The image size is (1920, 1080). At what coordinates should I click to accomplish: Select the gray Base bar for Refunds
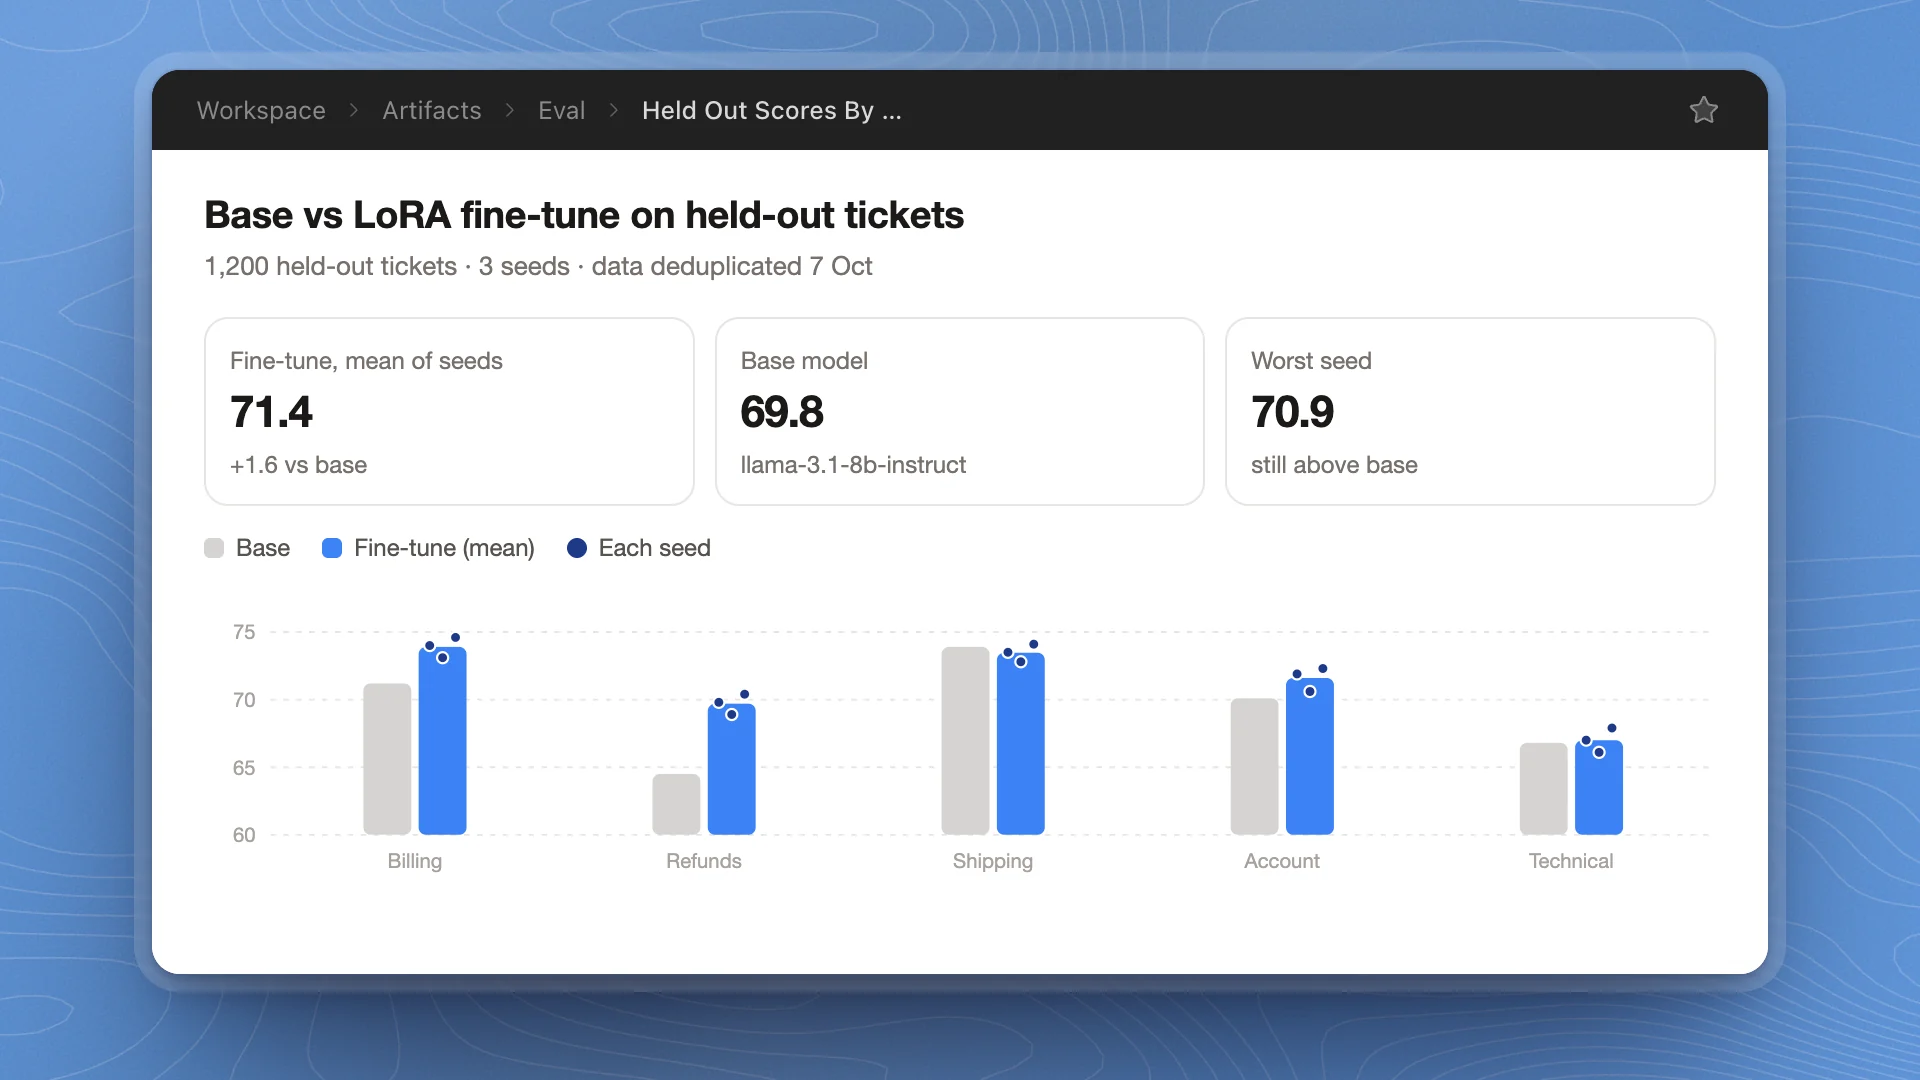(676, 804)
